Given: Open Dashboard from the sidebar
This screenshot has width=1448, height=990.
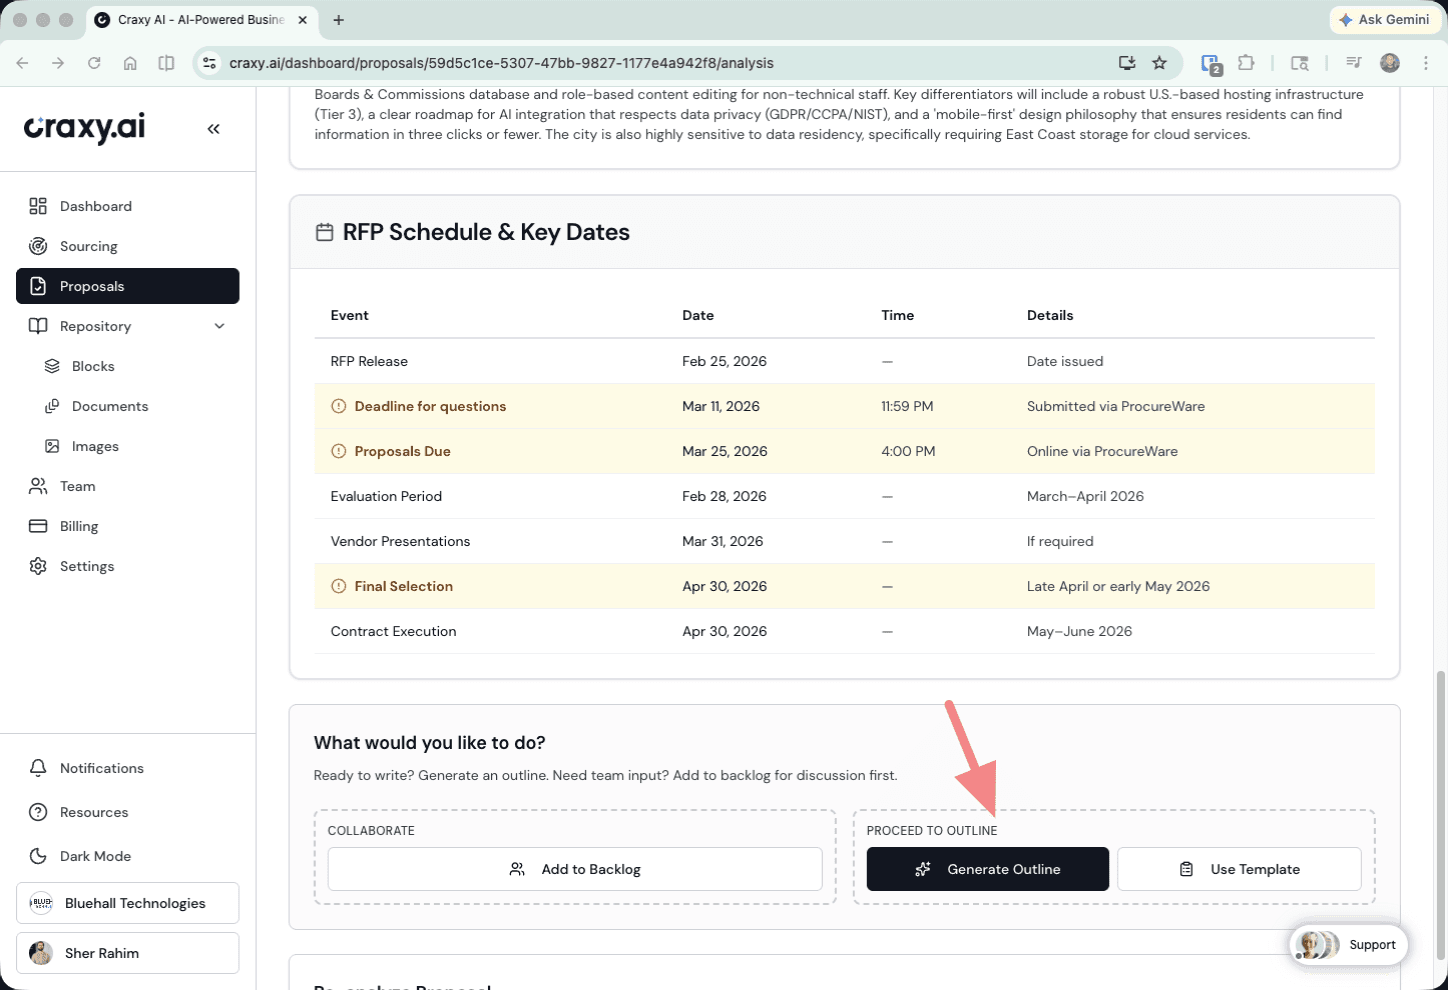Looking at the screenshot, I should pyautogui.click(x=127, y=206).
